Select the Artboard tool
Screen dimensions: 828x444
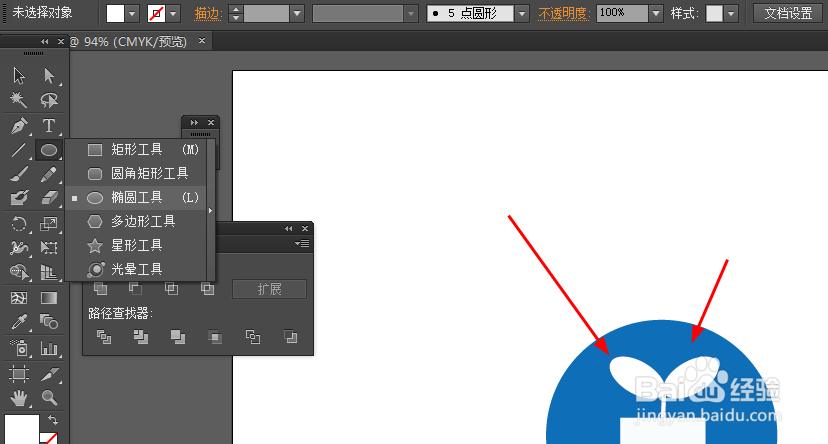(19, 374)
